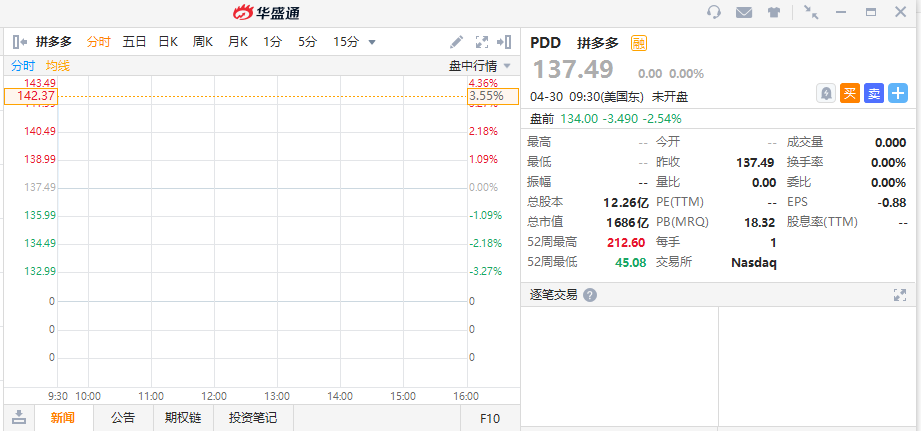Collapse the left panel arrow icon
This screenshot has width=921, height=431.
point(19,42)
